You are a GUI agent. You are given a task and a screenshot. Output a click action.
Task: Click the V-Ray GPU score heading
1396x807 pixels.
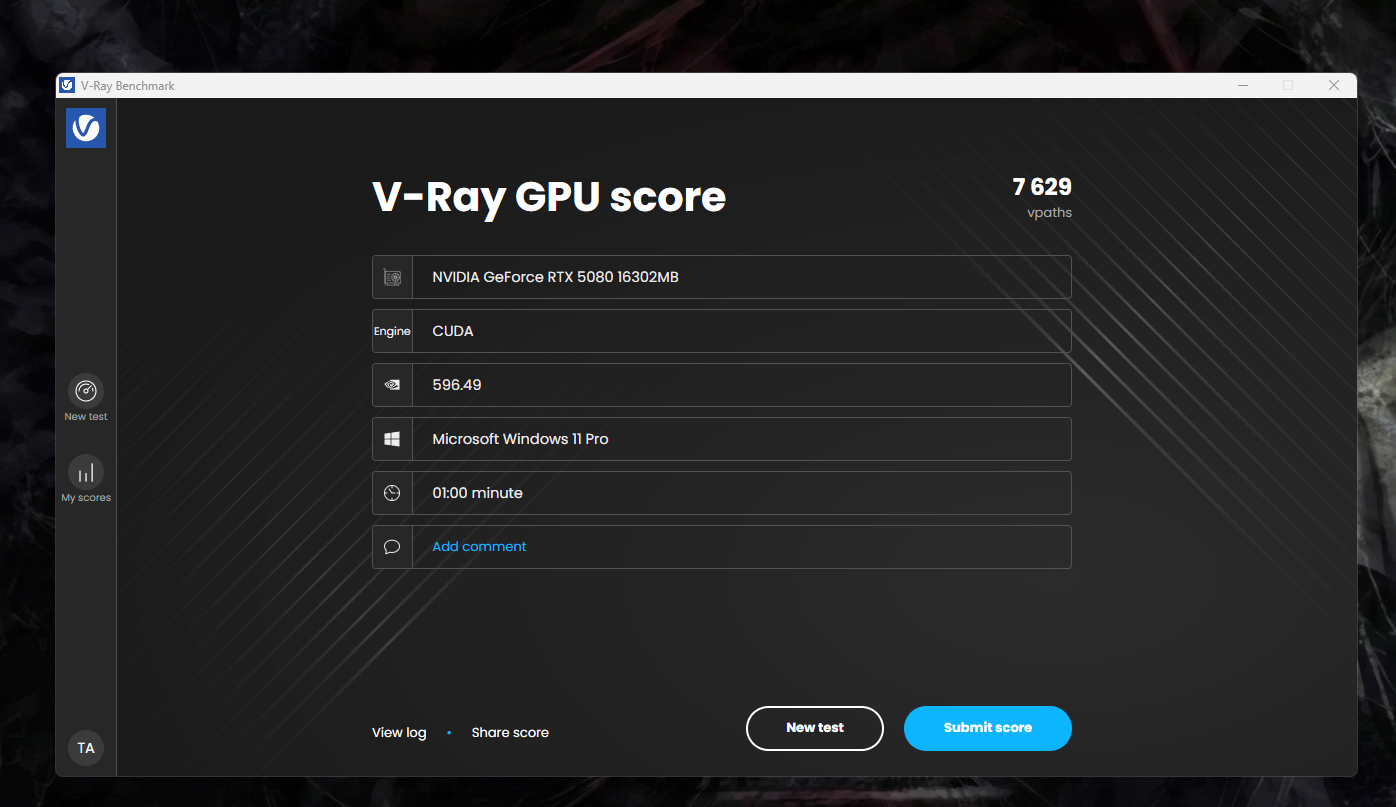[x=549, y=197]
